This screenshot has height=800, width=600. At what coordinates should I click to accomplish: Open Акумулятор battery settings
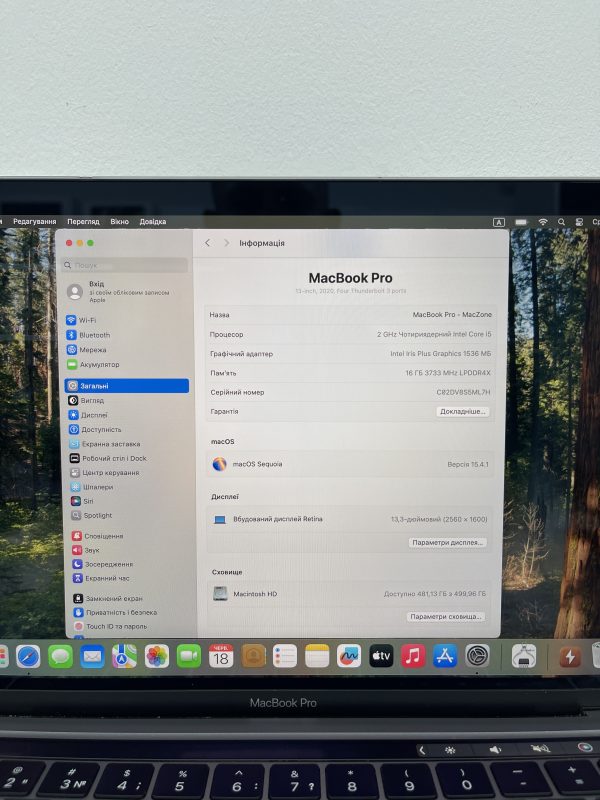coord(93,364)
